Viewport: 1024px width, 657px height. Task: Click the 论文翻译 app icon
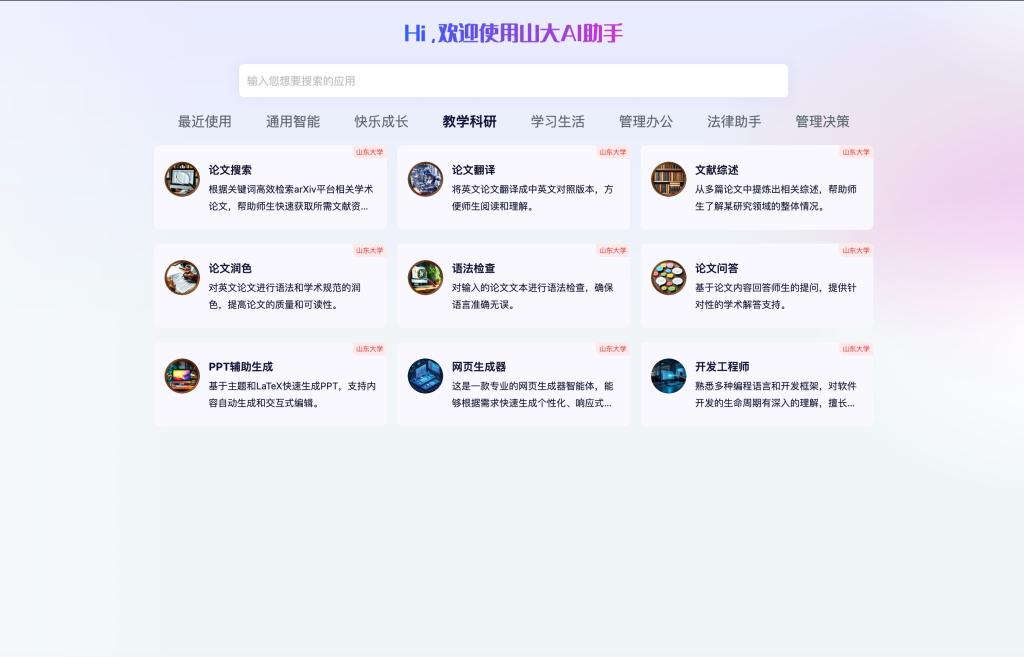(x=425, y=179)
